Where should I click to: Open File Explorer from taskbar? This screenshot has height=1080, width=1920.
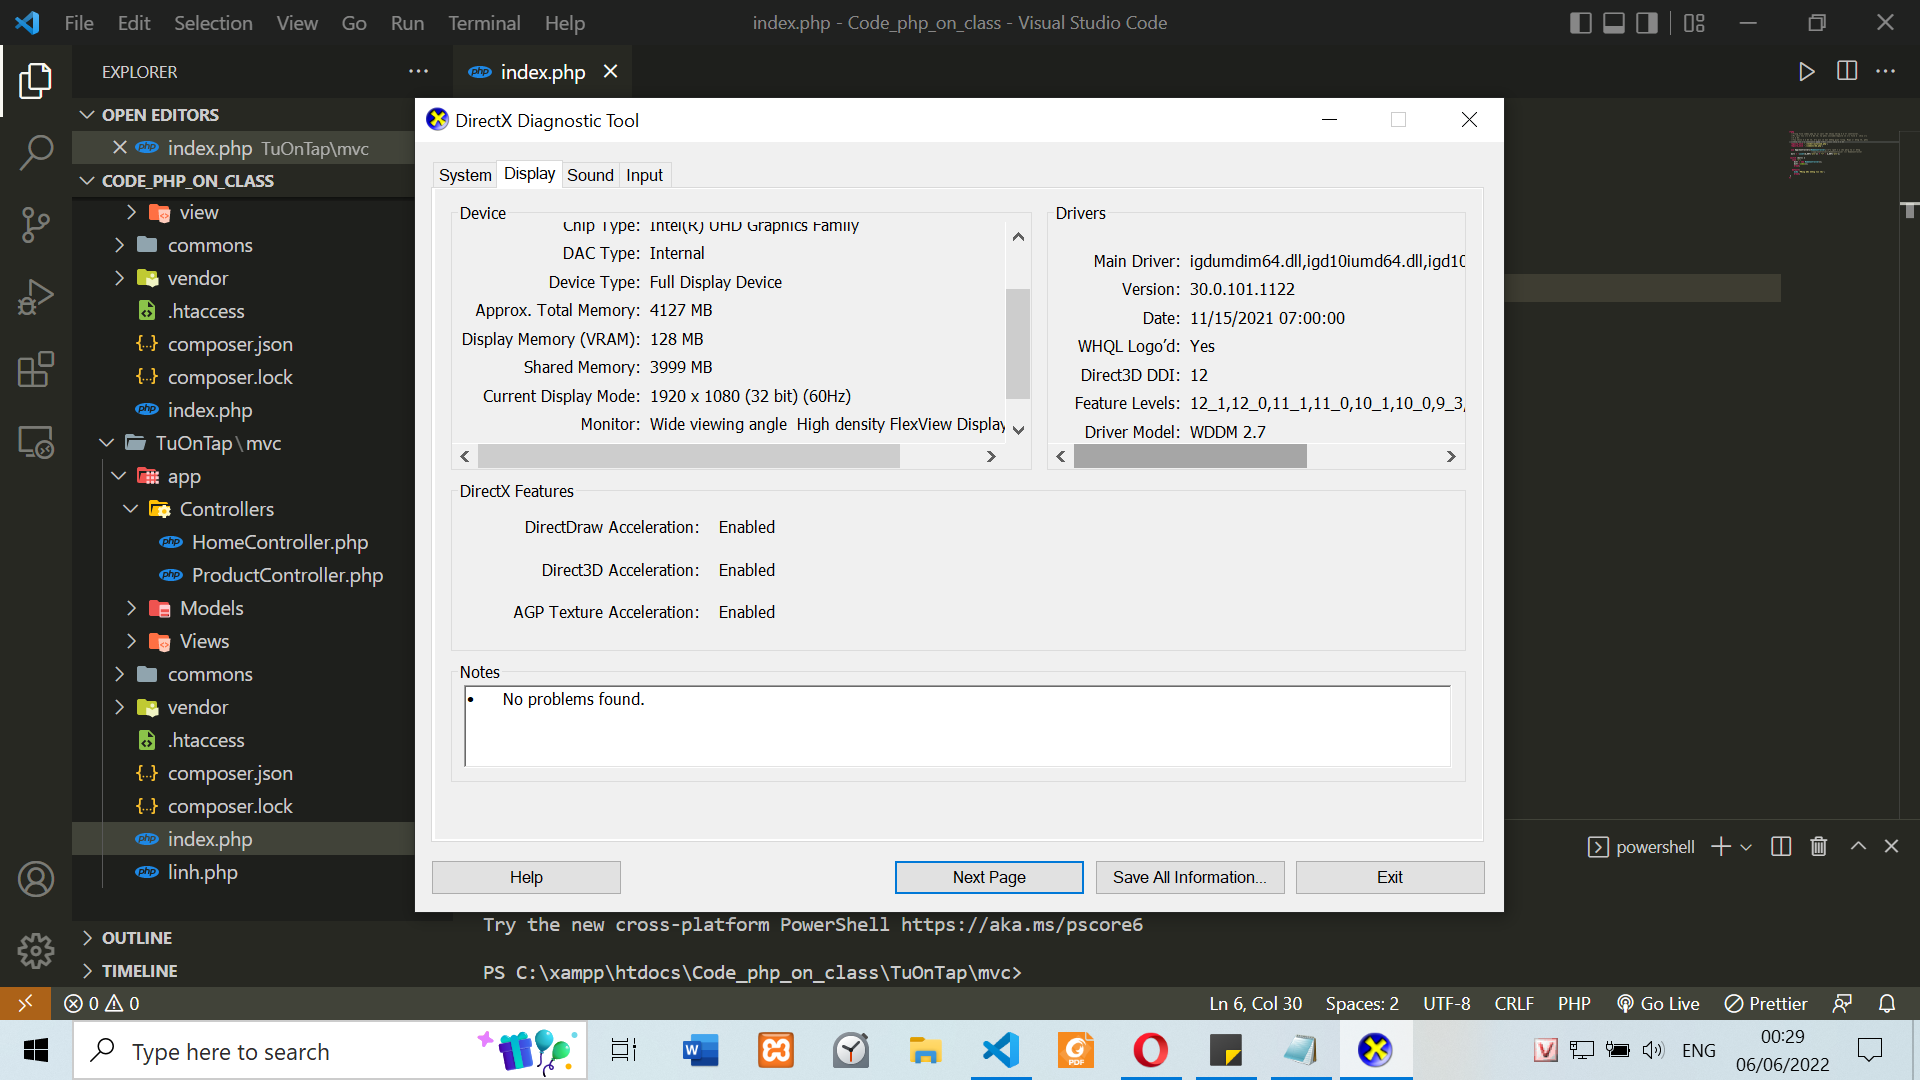(x=925, y=1050)
